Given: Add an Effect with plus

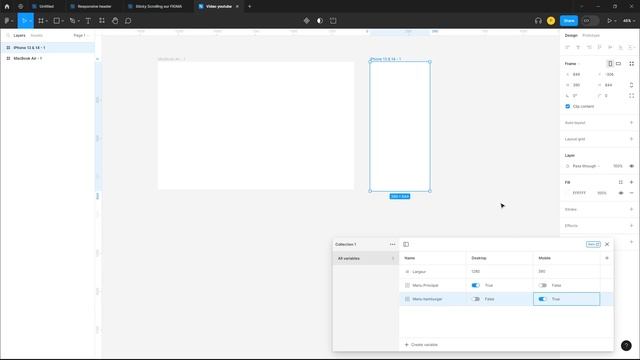Looking at the screenshot, I should [x=631, y=225].
